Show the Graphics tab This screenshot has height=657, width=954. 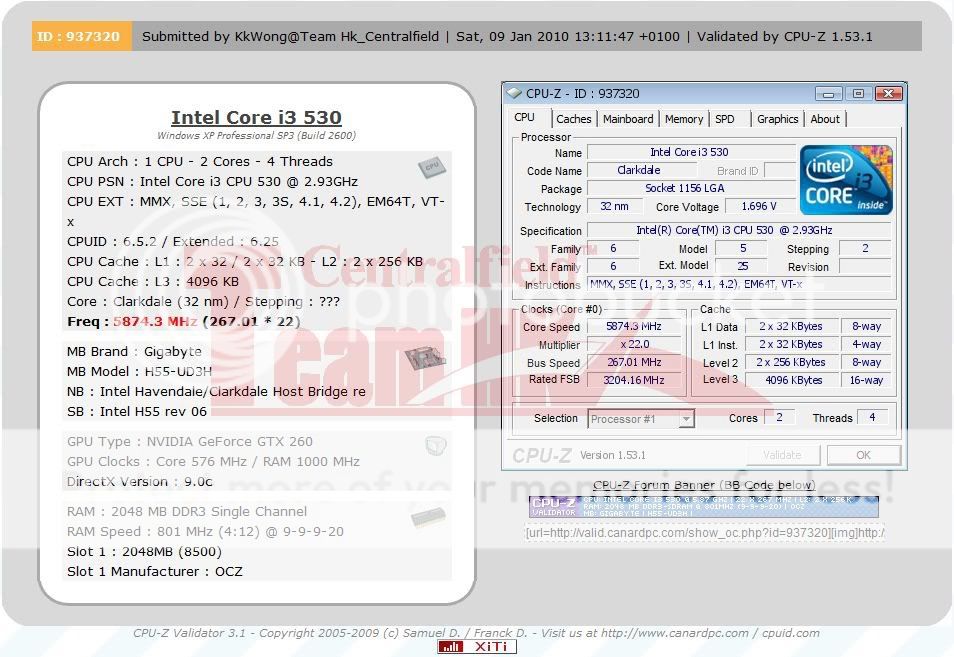coord(777,119)
